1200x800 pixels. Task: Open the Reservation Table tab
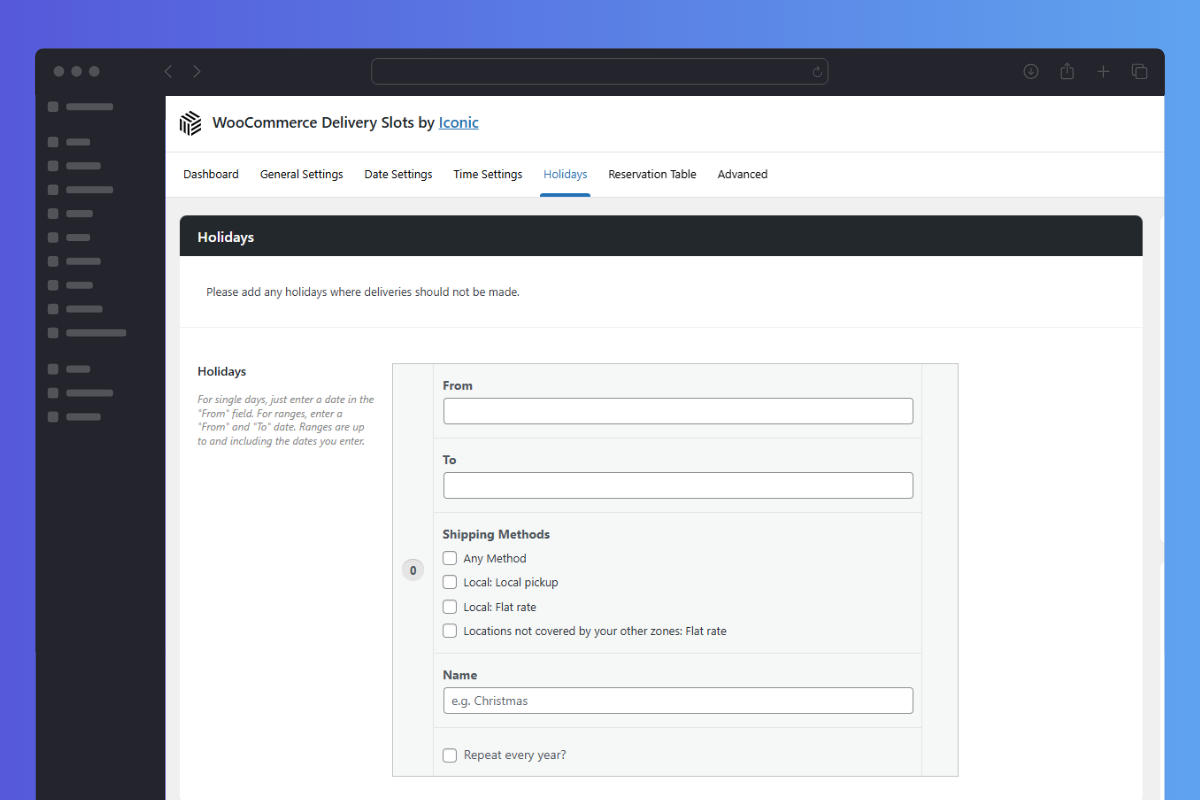[652, 174]
